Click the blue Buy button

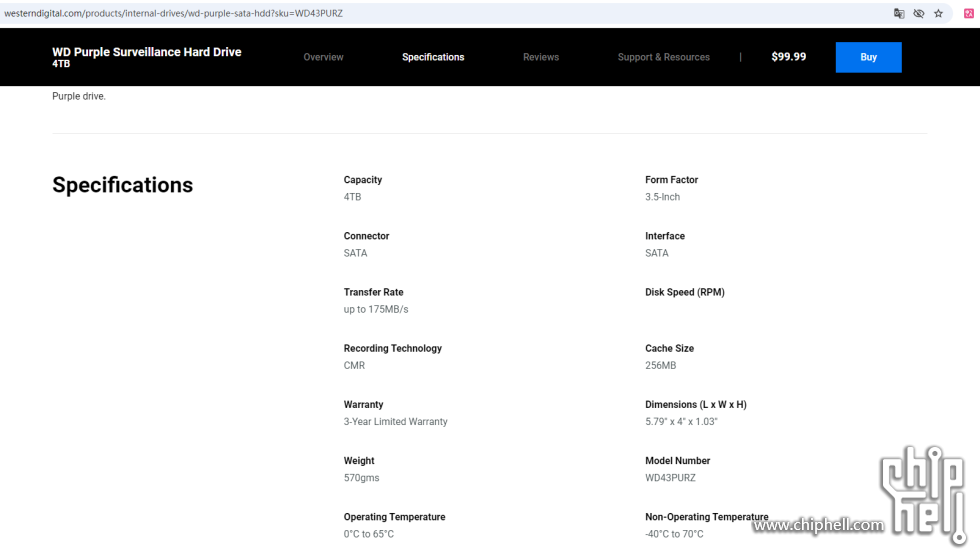tap(868, 57)
